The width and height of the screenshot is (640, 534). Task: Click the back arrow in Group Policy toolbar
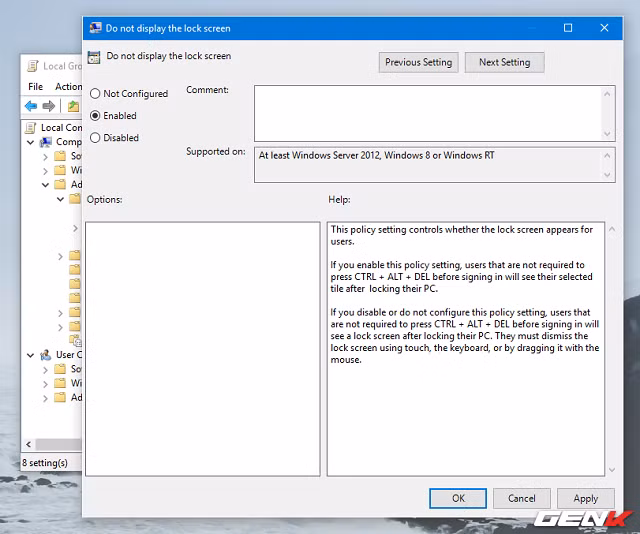[31, 106]
